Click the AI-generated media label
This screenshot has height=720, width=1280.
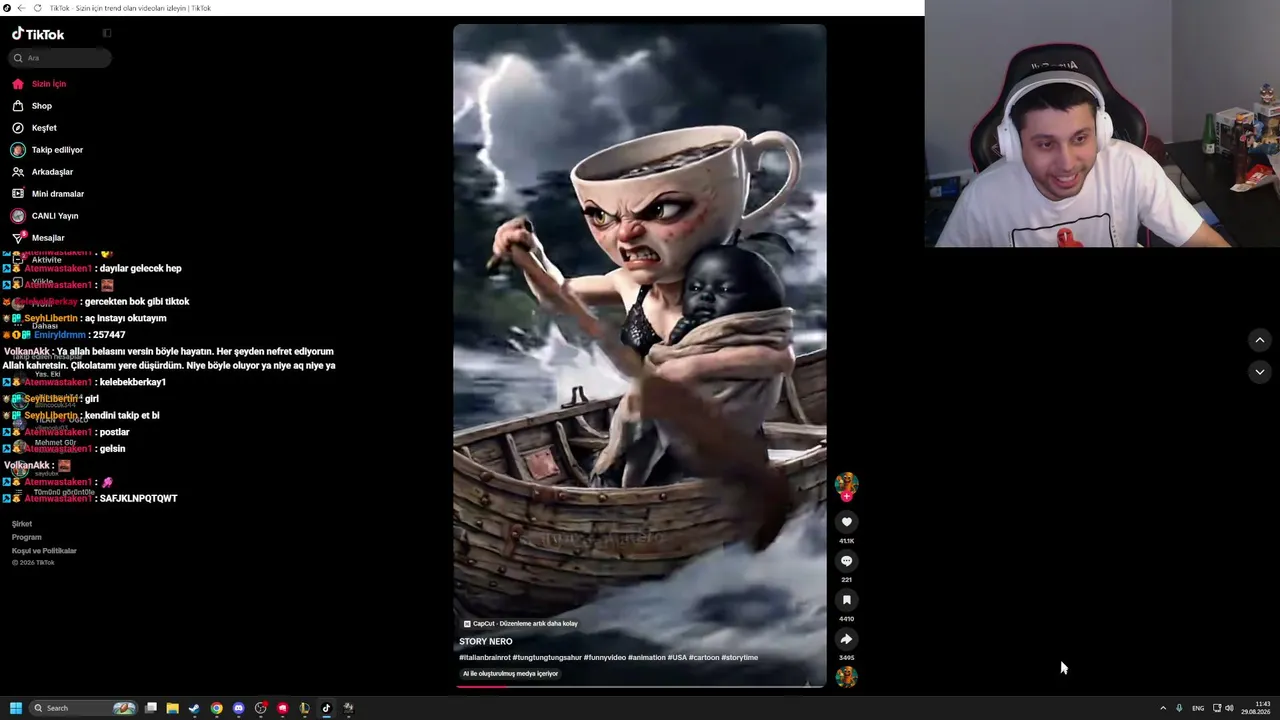point(510,674)
